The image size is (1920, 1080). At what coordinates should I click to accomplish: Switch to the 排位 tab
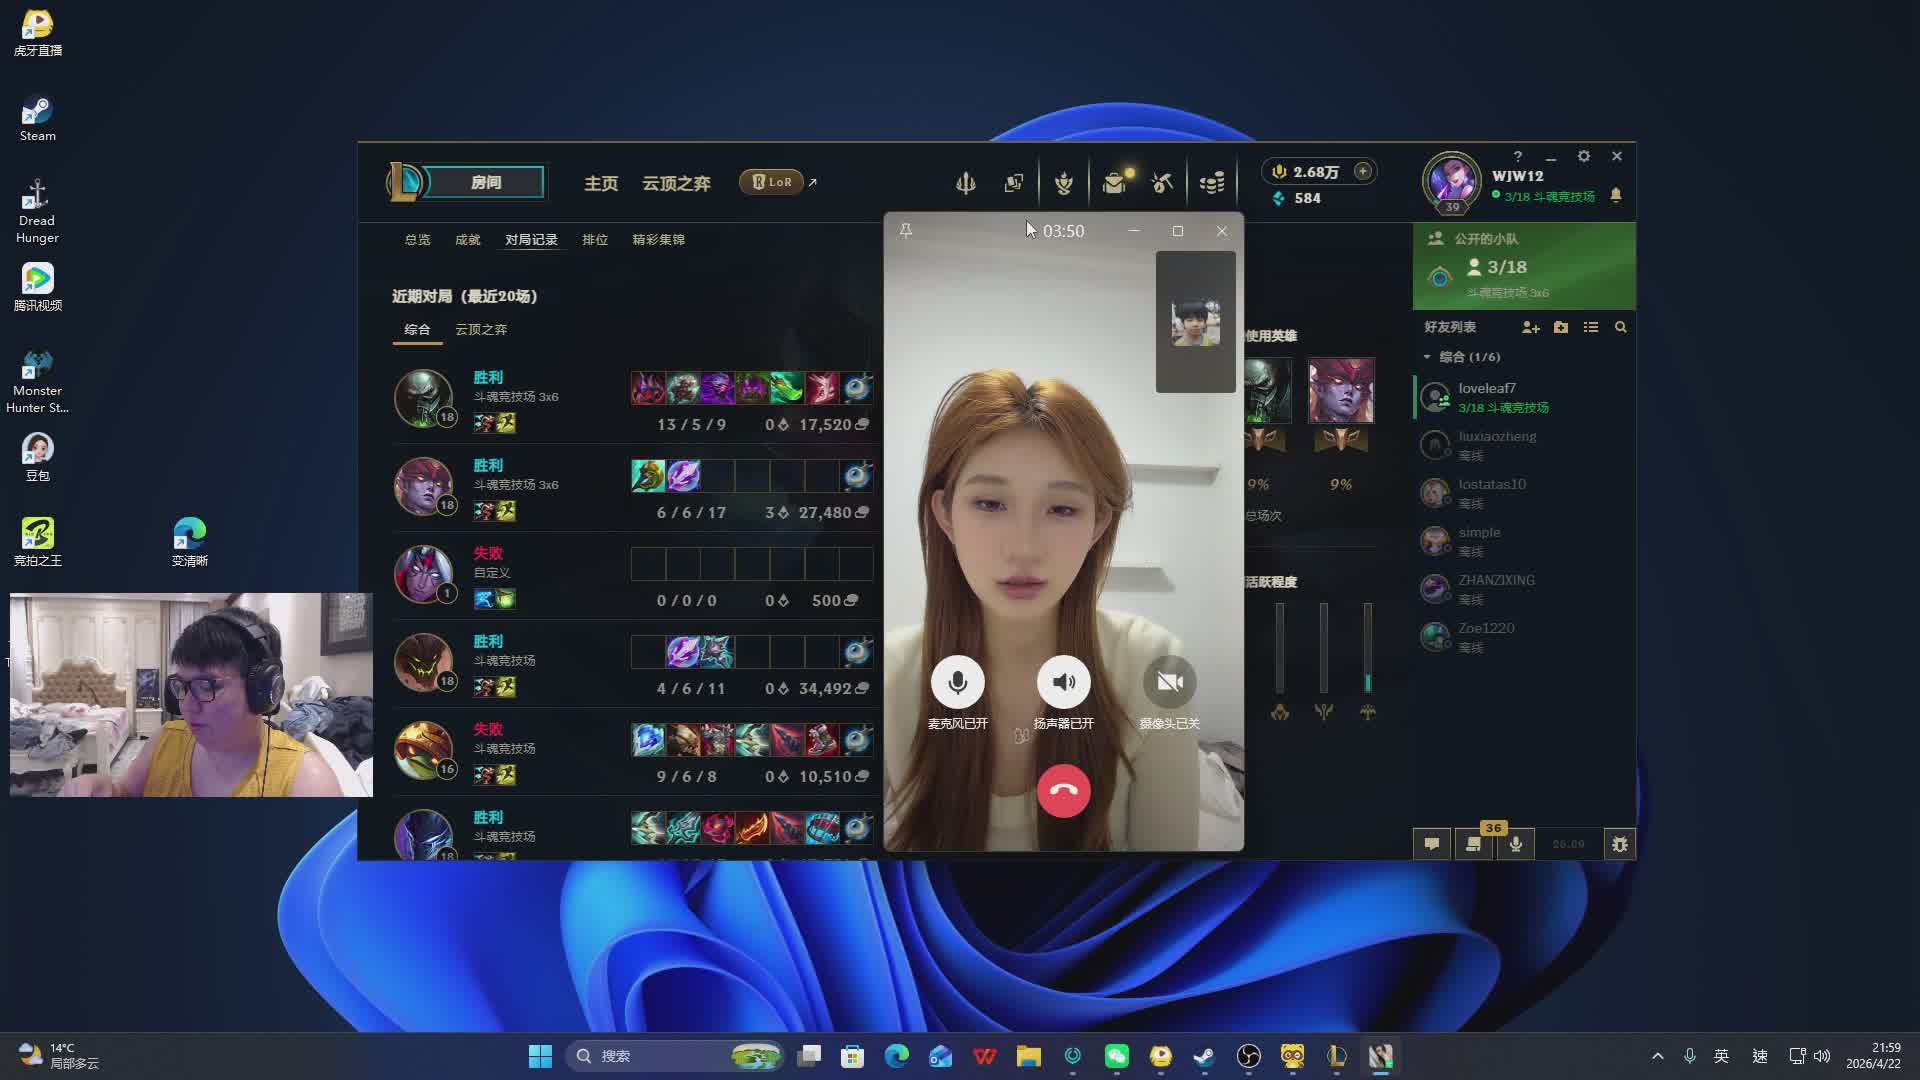click(x=595, y=240)
